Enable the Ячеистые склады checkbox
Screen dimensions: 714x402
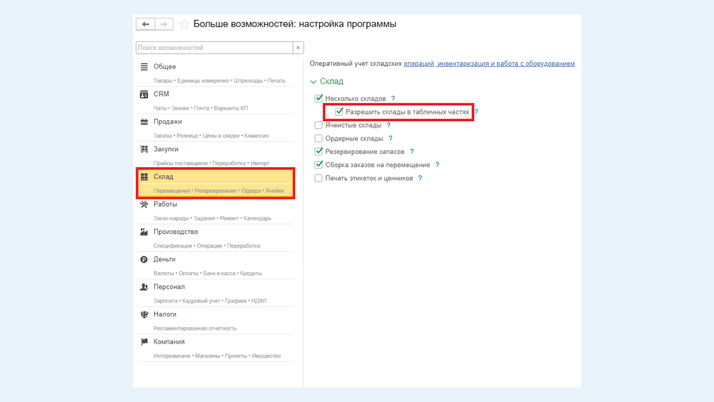pos(319,125)
